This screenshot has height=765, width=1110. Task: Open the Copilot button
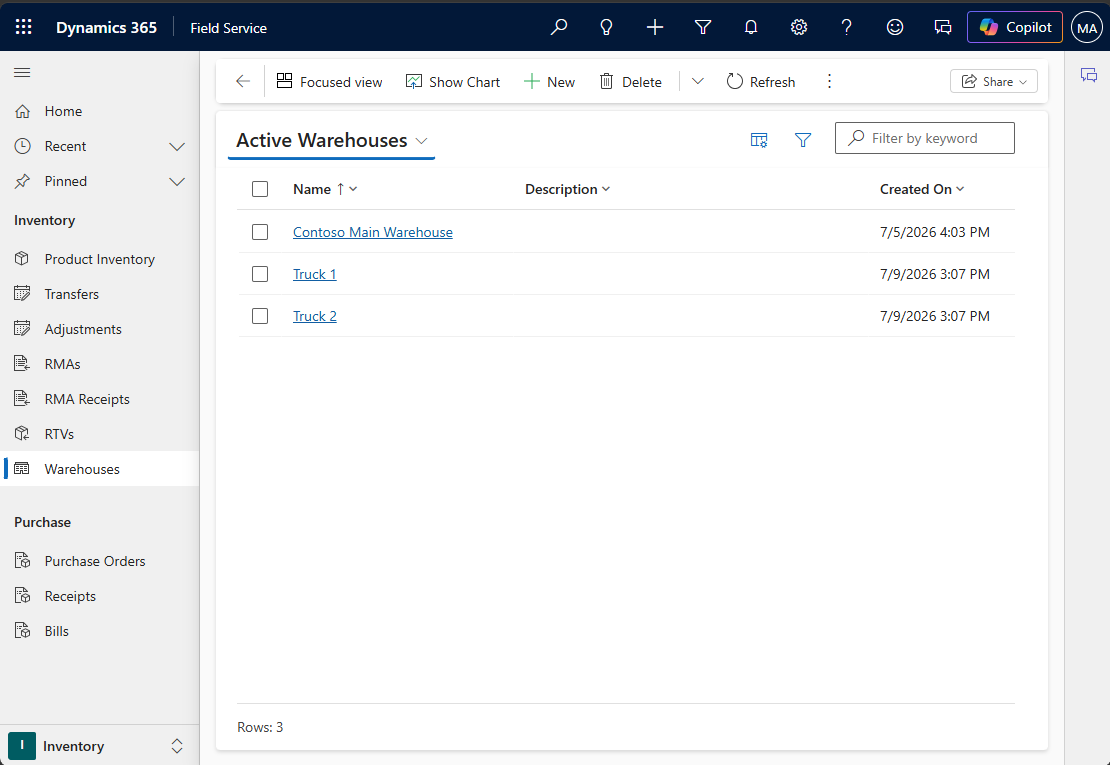pyautogui.click(x=1014, y=27)
